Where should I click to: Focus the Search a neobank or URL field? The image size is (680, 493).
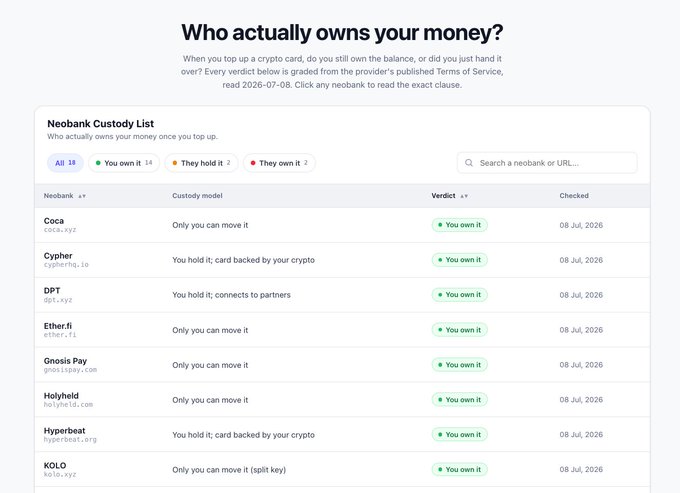(x=547, y=163)
